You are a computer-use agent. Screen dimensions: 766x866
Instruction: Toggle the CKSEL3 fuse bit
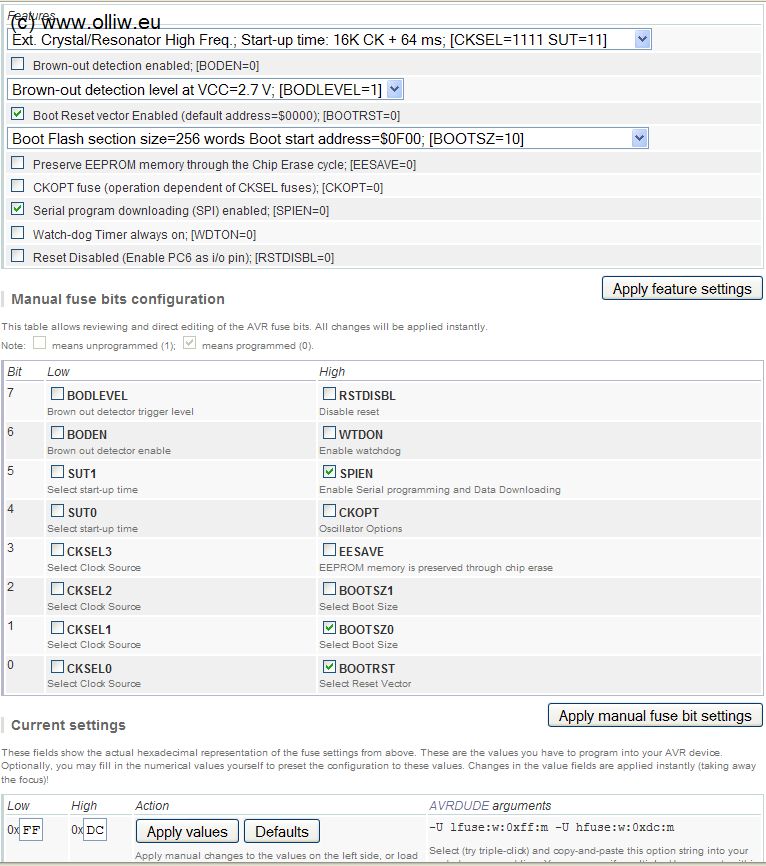point(58,551)
